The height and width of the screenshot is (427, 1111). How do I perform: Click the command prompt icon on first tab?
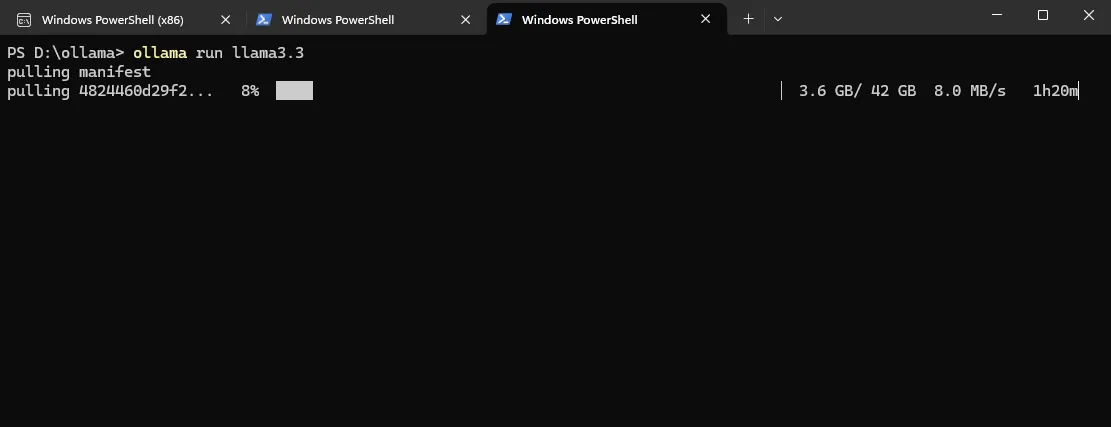[24, 20]
